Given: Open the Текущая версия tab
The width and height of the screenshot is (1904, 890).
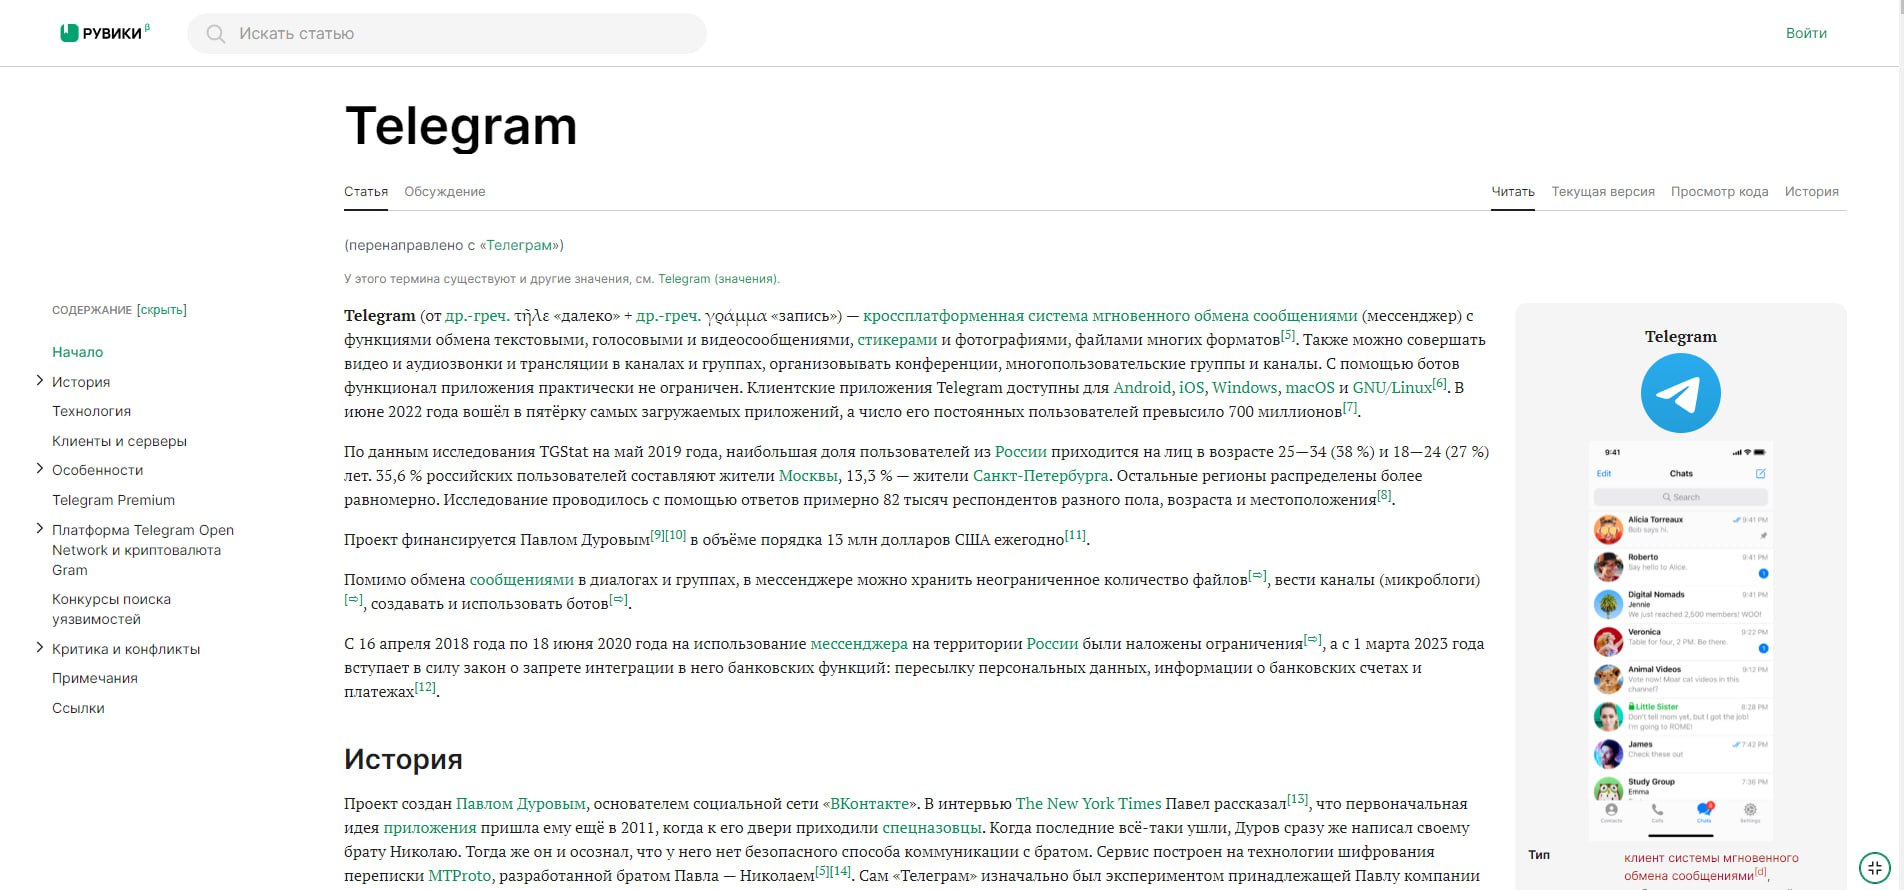Looking at the screenshot, I should (x=1603, y=191).
